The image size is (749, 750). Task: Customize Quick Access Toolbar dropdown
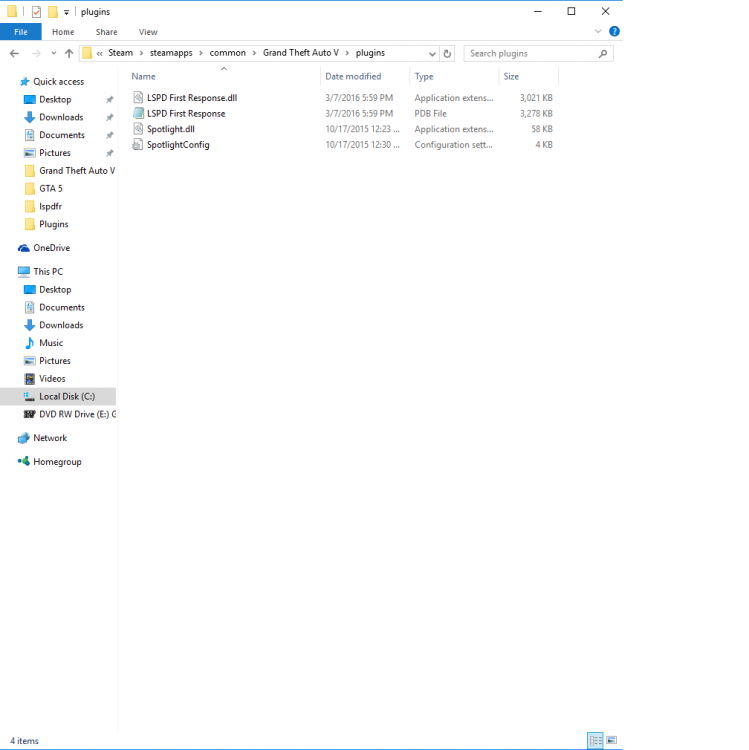66,12
